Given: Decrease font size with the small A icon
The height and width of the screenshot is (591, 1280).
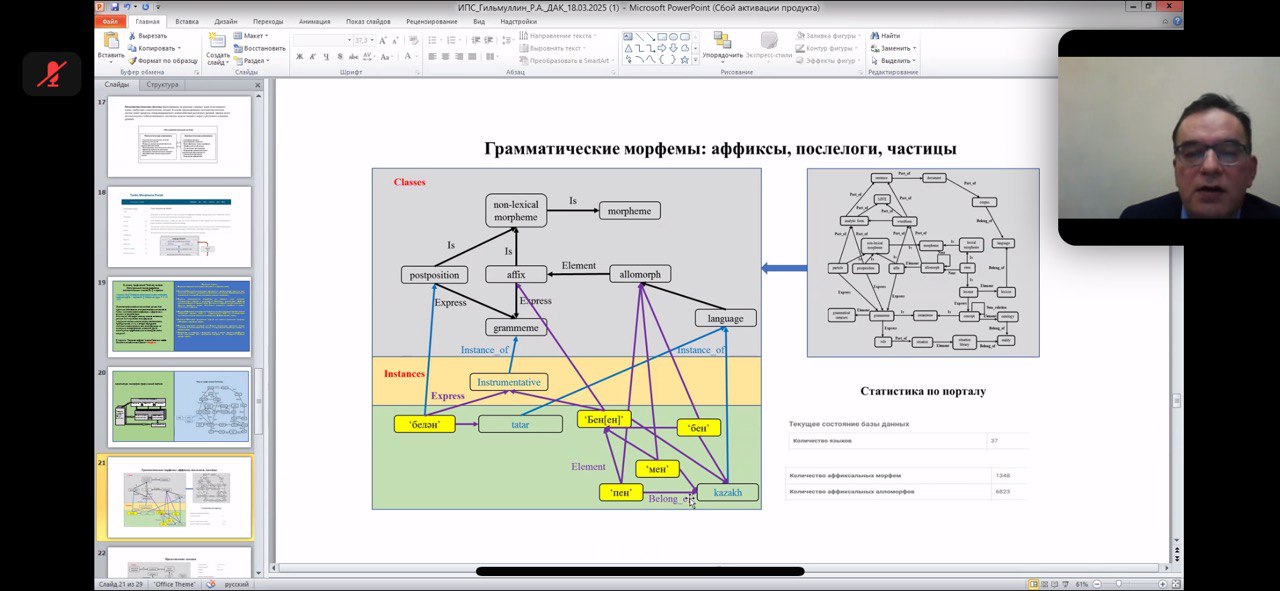Looking at the screenshot, I should pyautogui.click(x=395, y=41).
